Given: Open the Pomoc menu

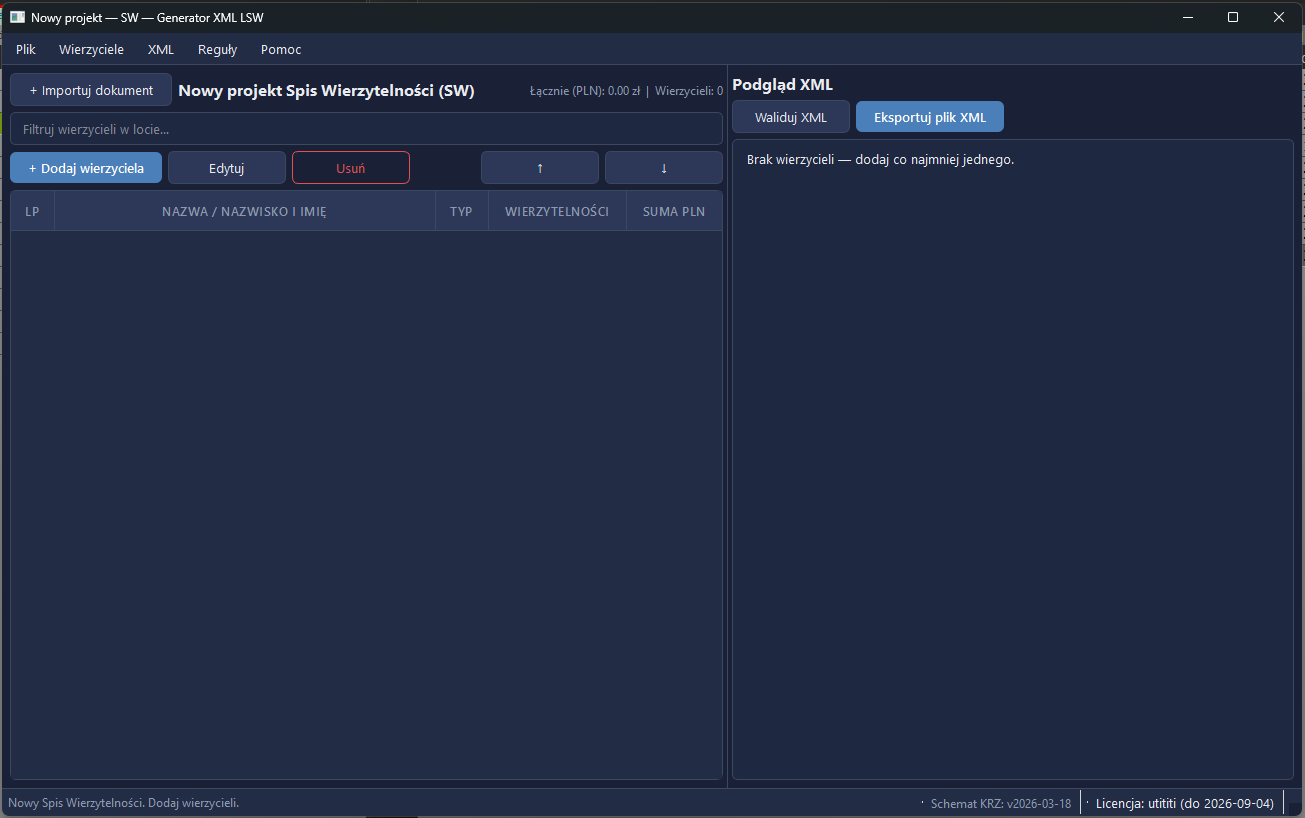Looking at the screenshot, I should point(281,49).
